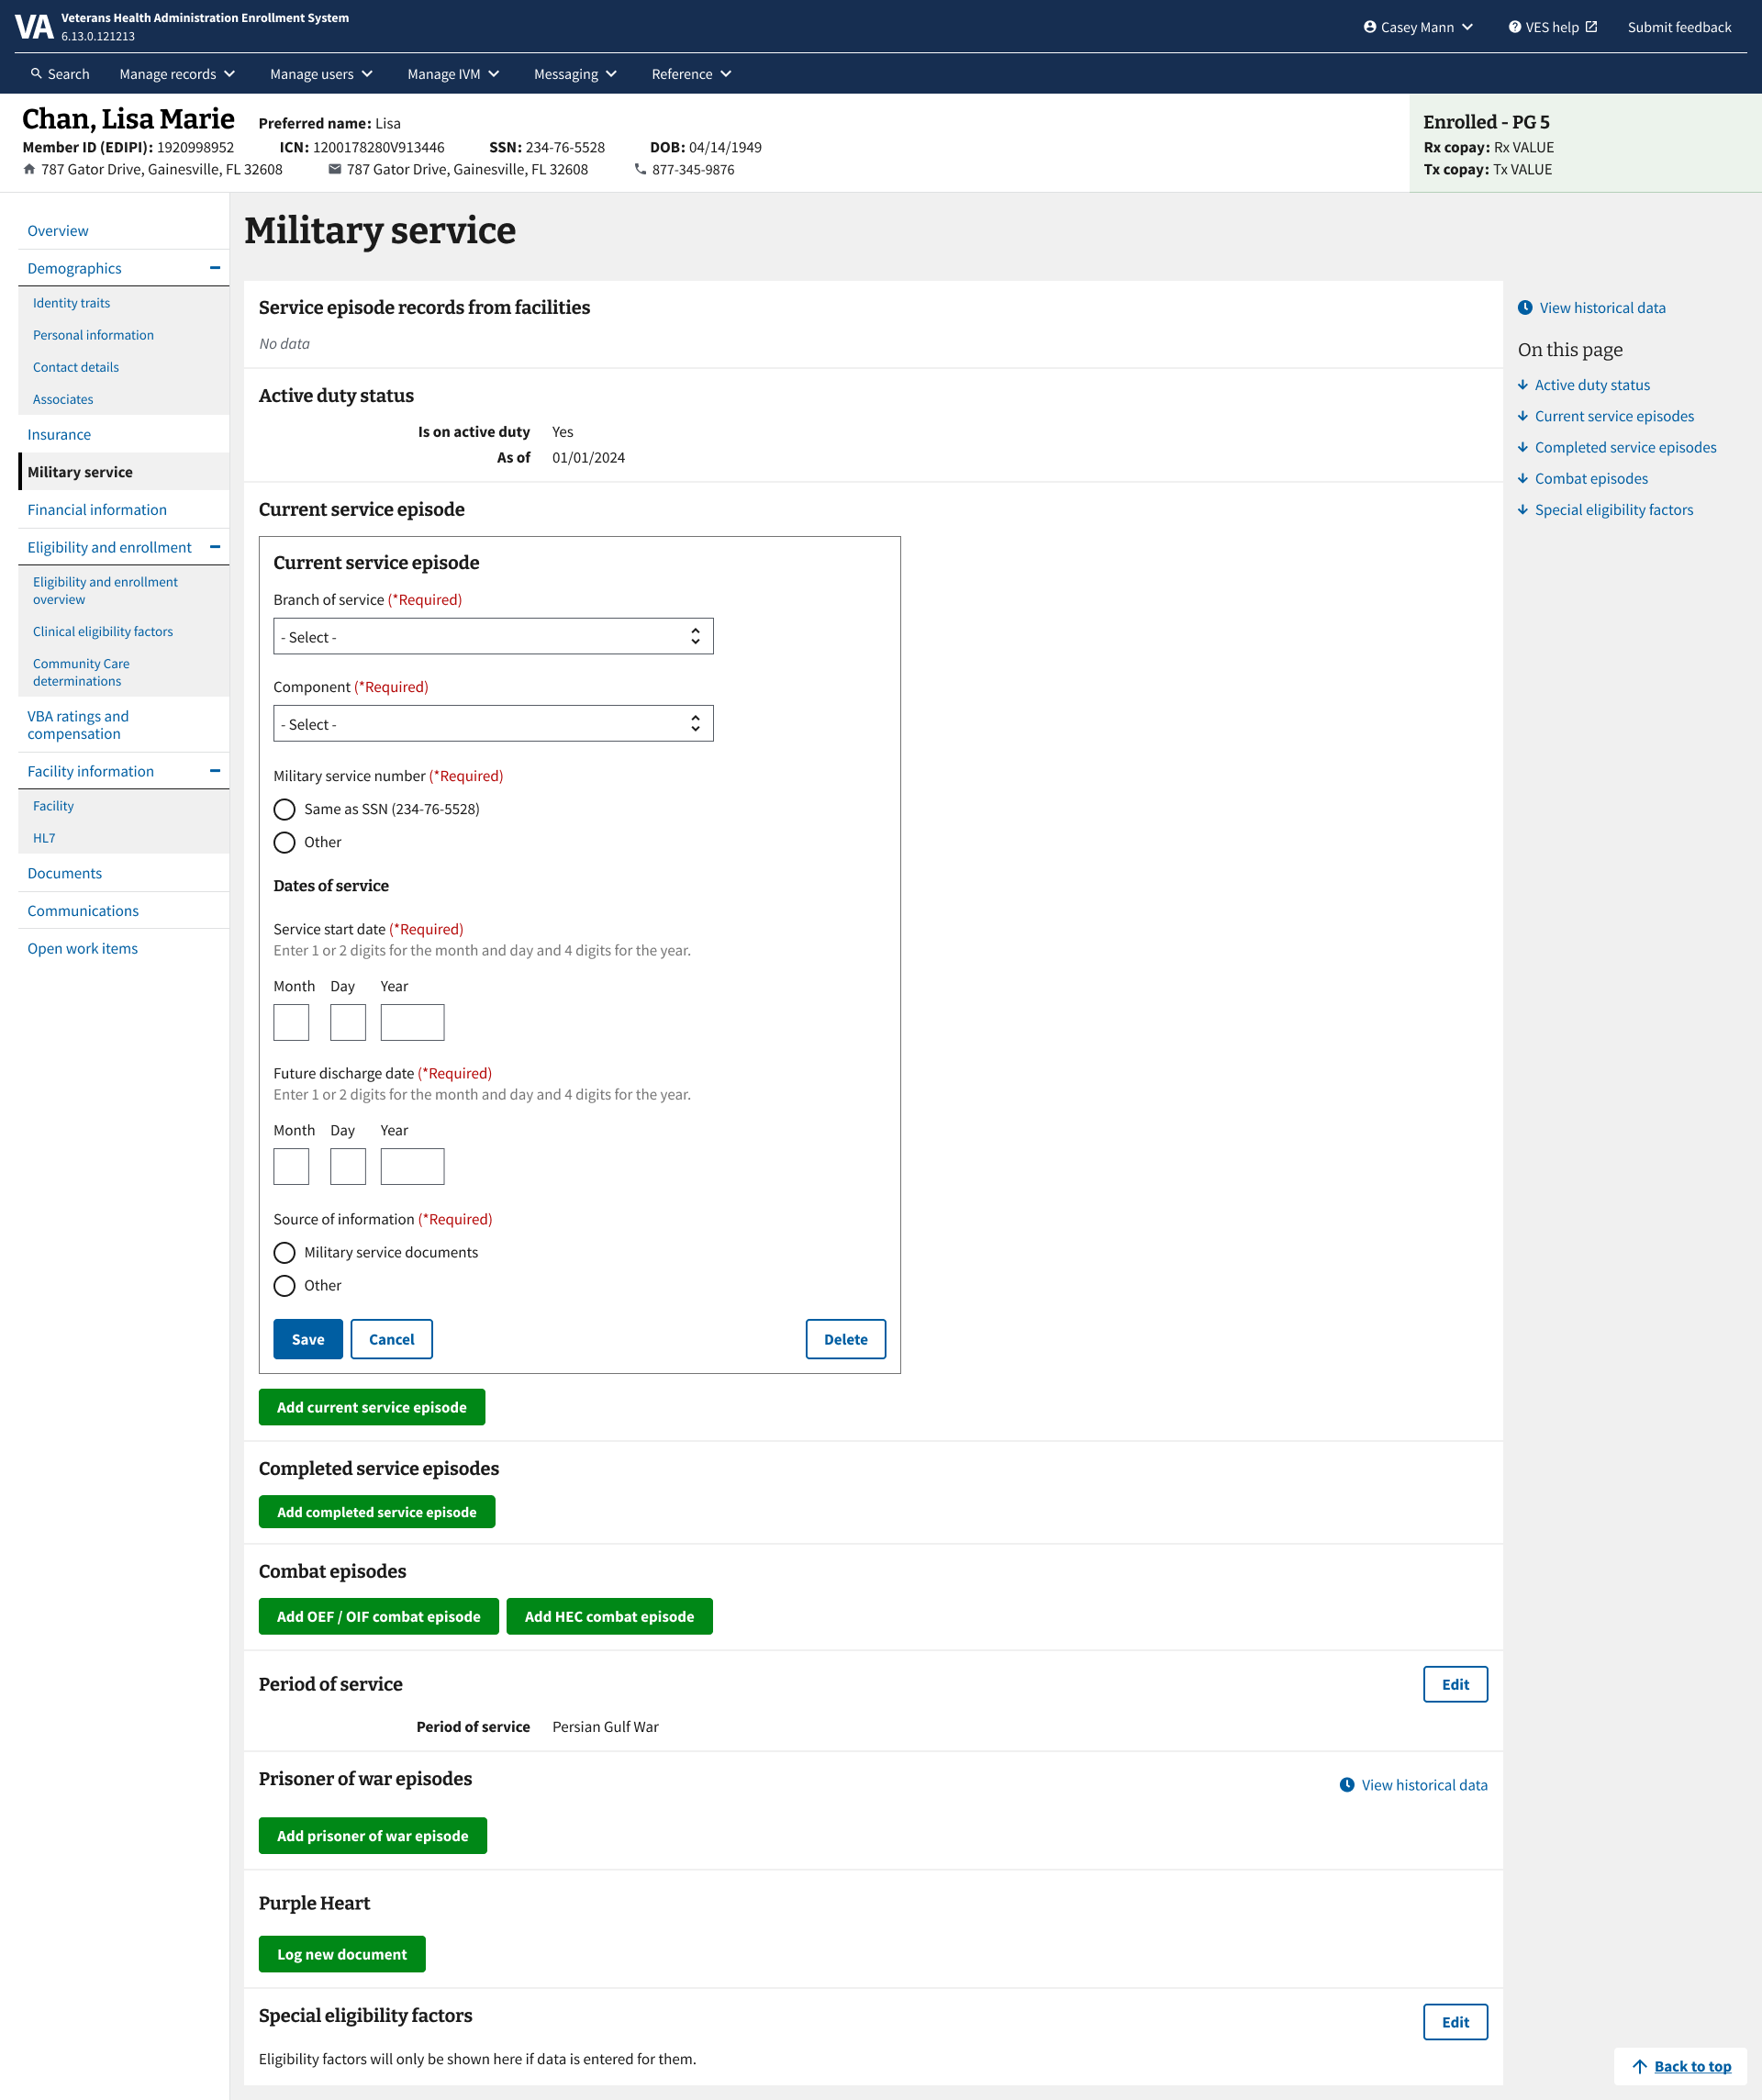Screen dimensions: 1762x2100
Task: Click the Service start date Year field
Action: [x=412, y=1023]
